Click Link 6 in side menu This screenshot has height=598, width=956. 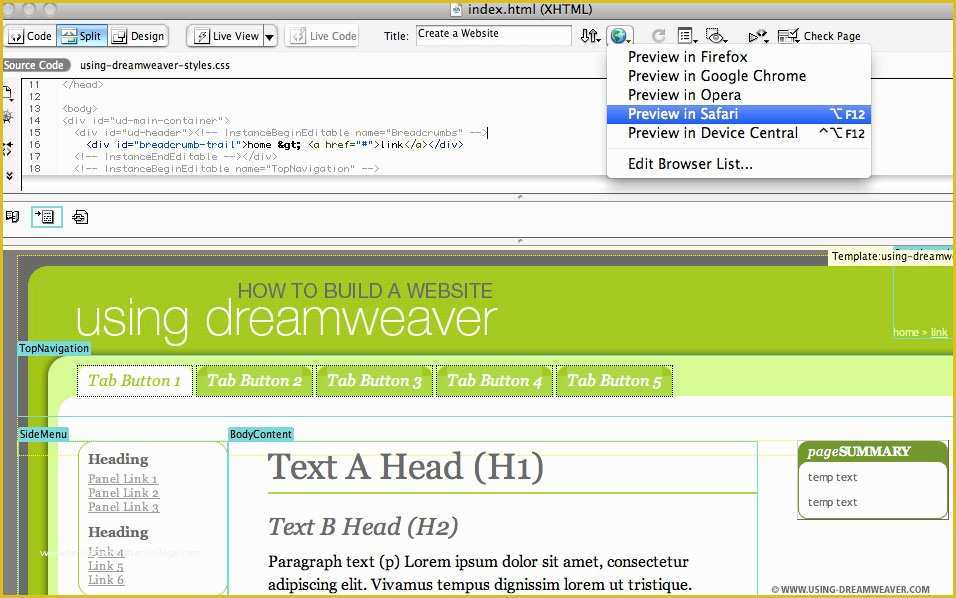tap(106, 580)
